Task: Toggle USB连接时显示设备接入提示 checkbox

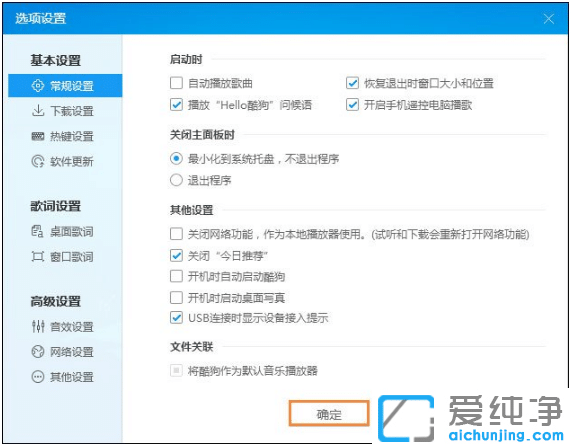Action: [176, 318]
